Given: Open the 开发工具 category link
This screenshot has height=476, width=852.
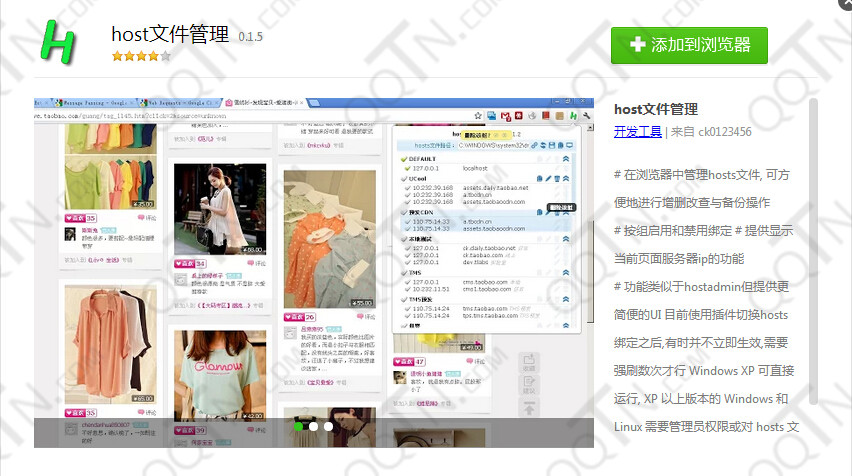Looking at the screenshot, I should pos(637,131).
